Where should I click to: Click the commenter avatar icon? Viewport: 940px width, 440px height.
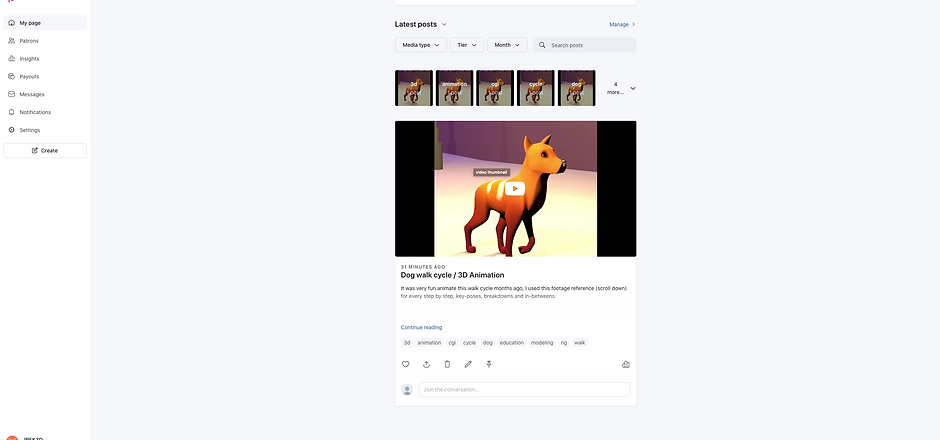pos(407,390)
